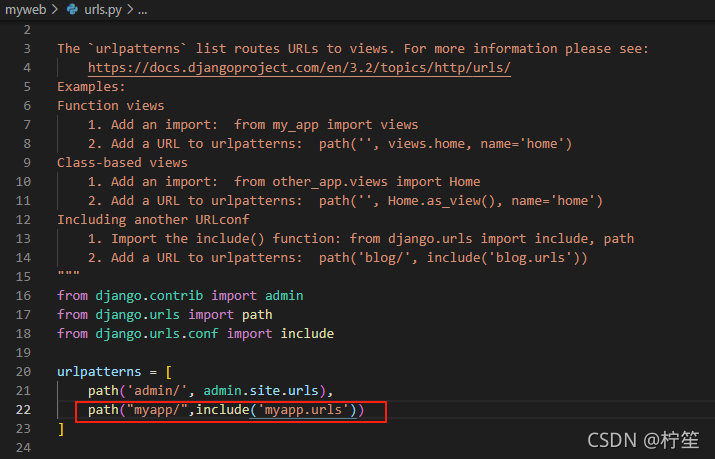Screen dimensions: 715x459
Task: Click line number 22 in the gutter
Action: click(x=23, y=410)
